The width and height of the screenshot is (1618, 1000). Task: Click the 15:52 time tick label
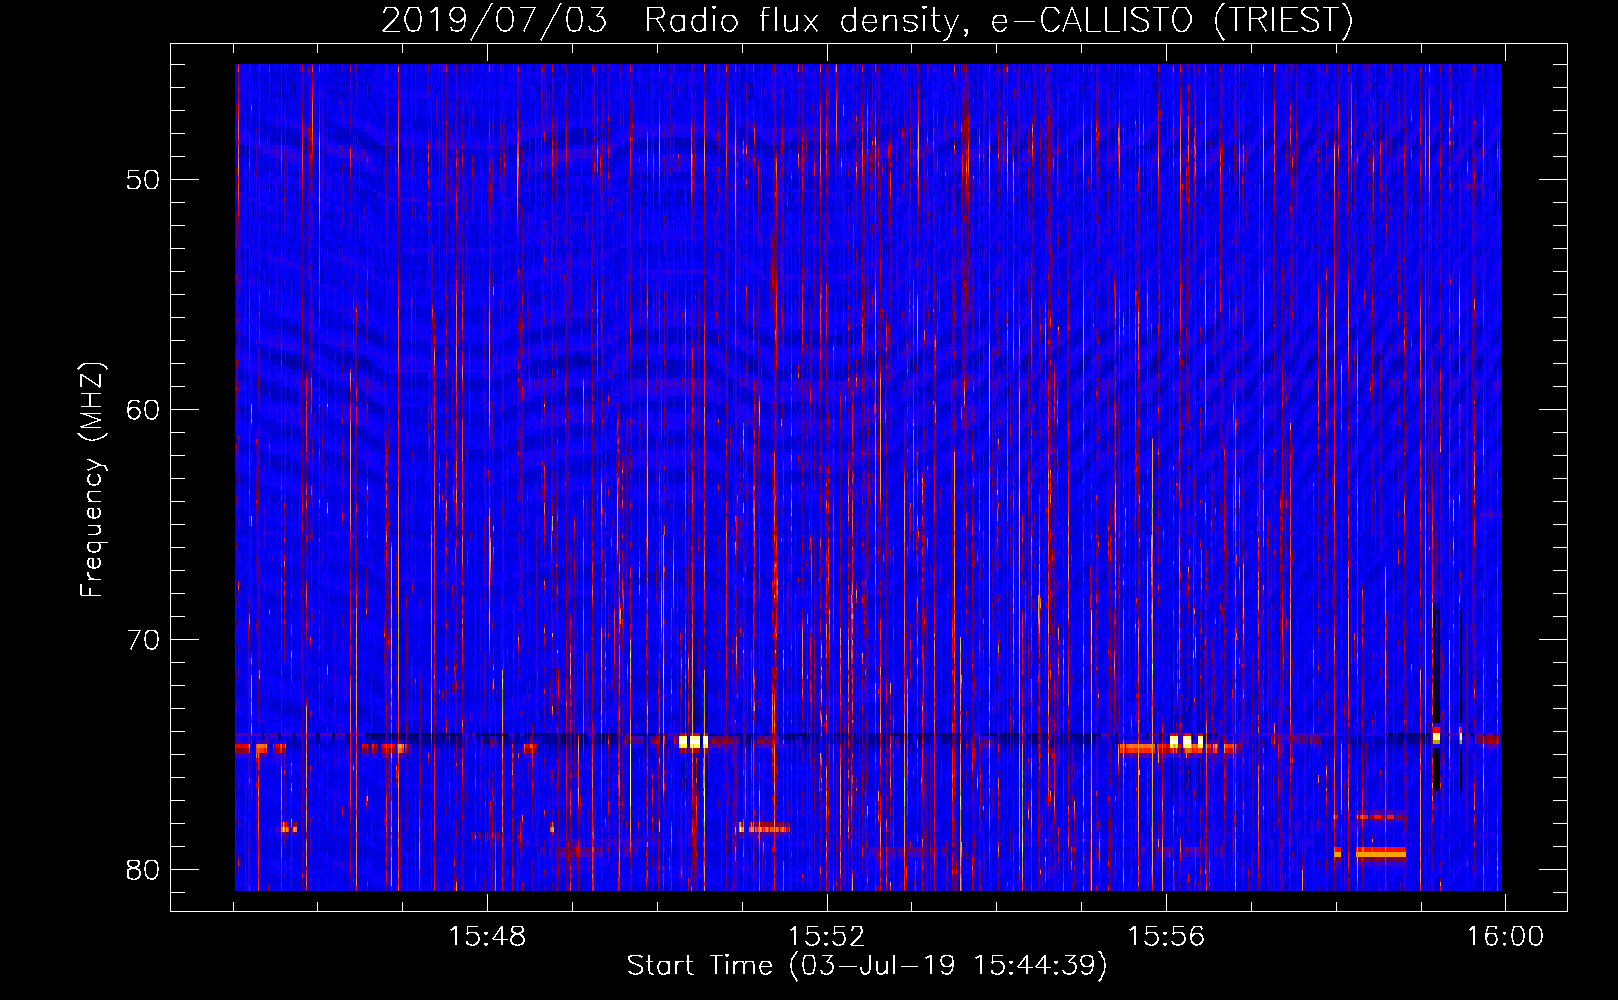click(826, 937)
